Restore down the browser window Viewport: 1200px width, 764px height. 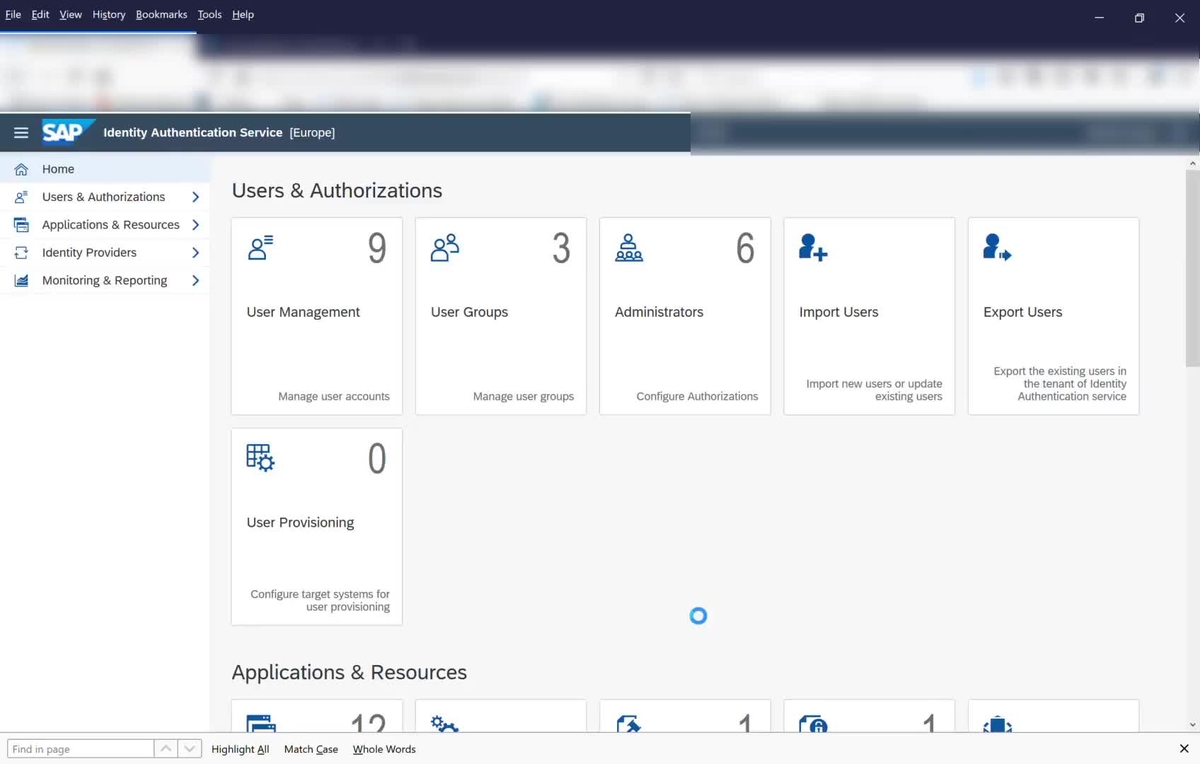point(1139,18)
